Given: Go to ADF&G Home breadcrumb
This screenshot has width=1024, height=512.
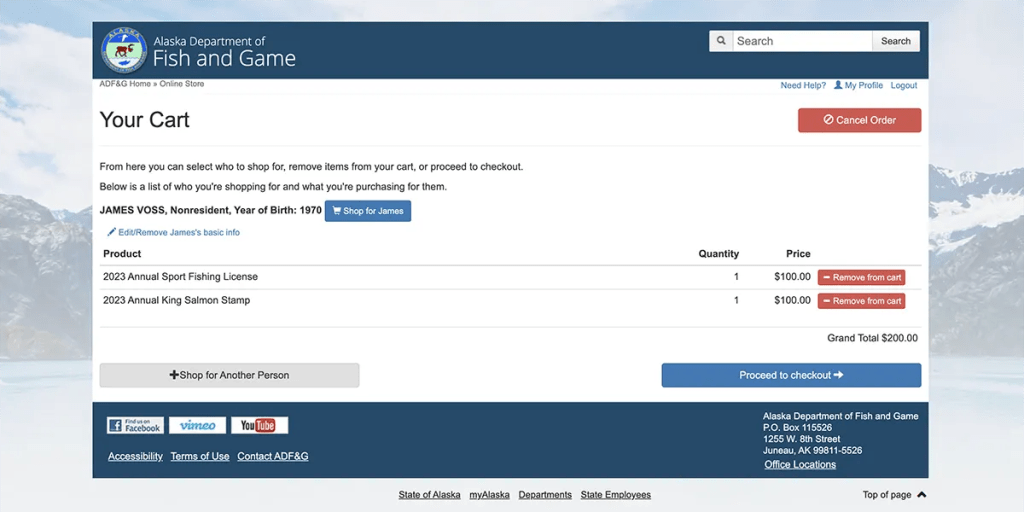Looking at the screenshot, I should [x=125, y=84].
